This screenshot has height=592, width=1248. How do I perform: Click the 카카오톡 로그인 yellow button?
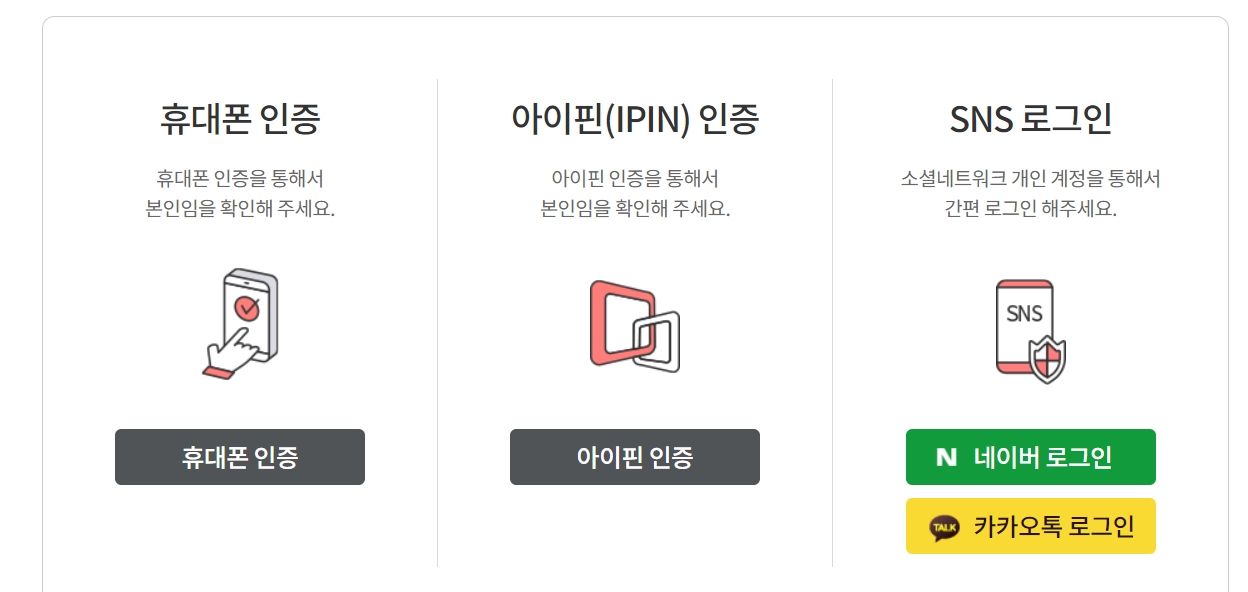point(1030,525)
